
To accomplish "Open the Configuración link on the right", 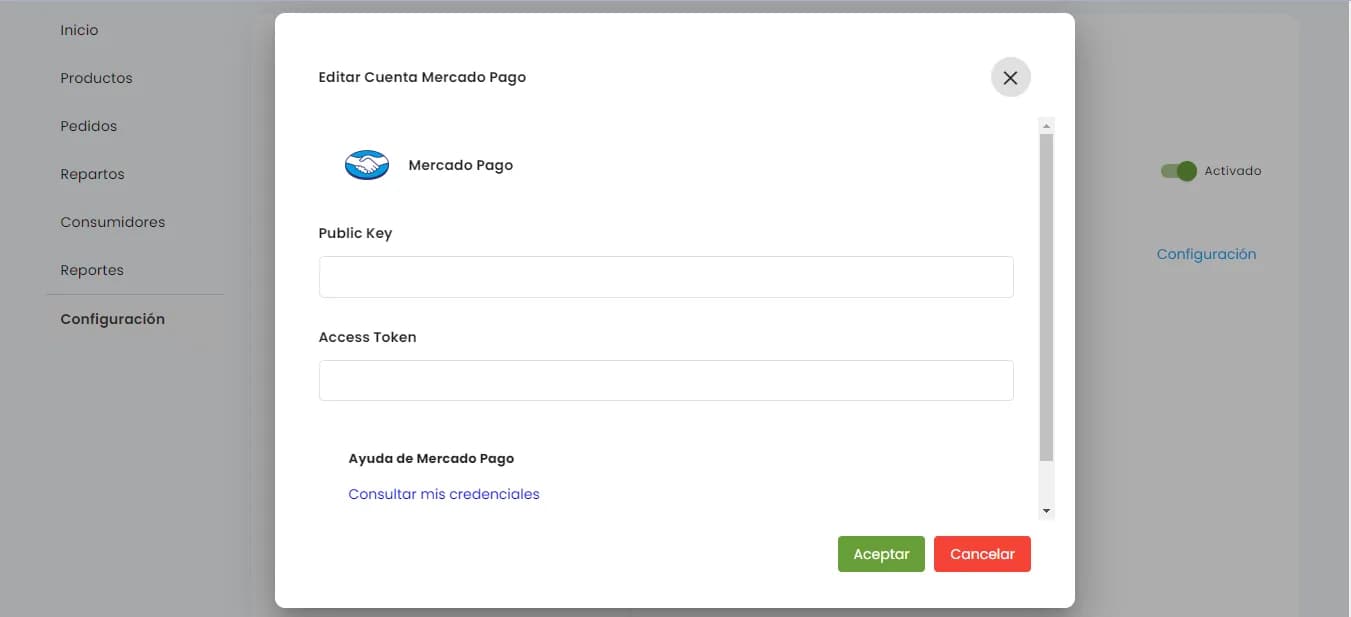I will coord(1206,254).
